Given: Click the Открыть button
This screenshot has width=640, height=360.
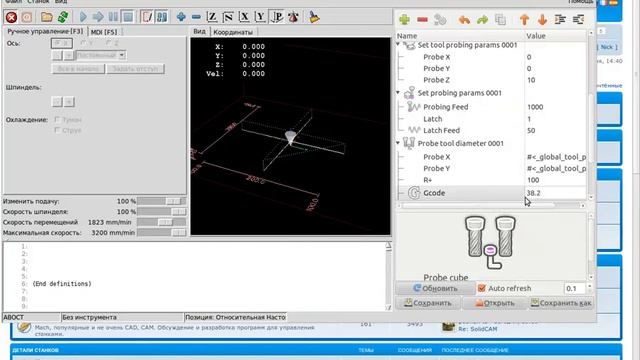Looking at the screenshot, I should (x=495, y=303).
